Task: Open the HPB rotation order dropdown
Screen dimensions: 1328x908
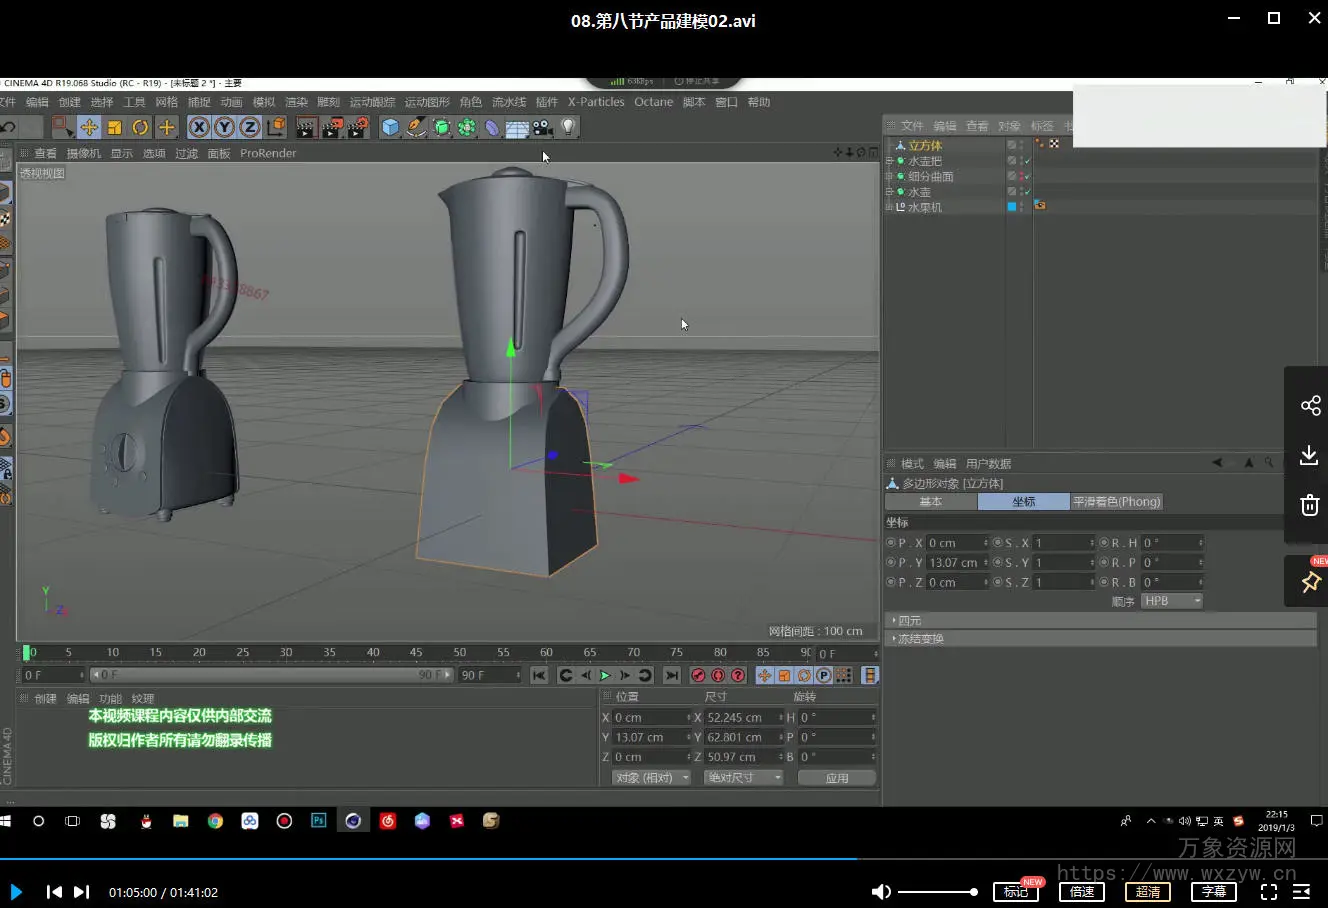Action: click(x=1172, y=601)
